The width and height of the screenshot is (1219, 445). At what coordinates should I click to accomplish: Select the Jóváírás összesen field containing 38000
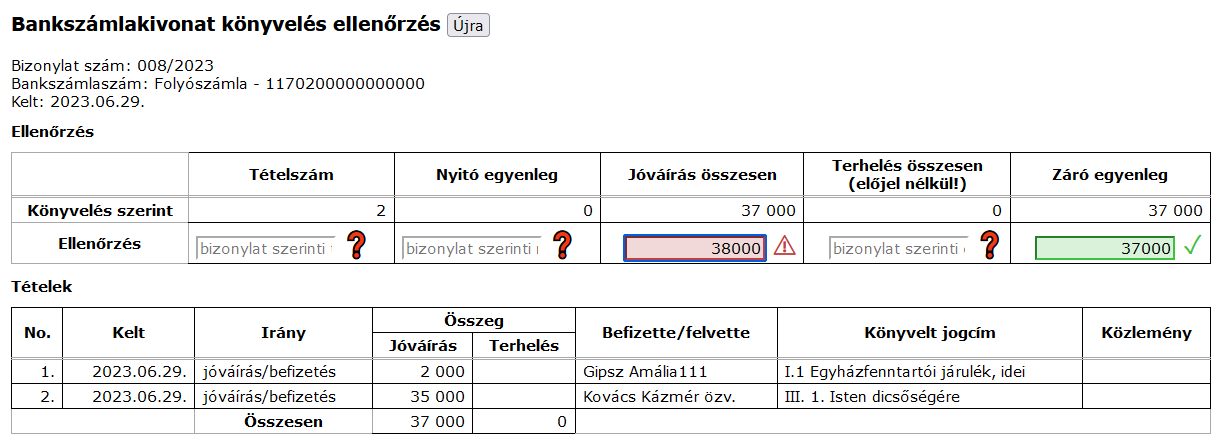(x=695, y=248)
